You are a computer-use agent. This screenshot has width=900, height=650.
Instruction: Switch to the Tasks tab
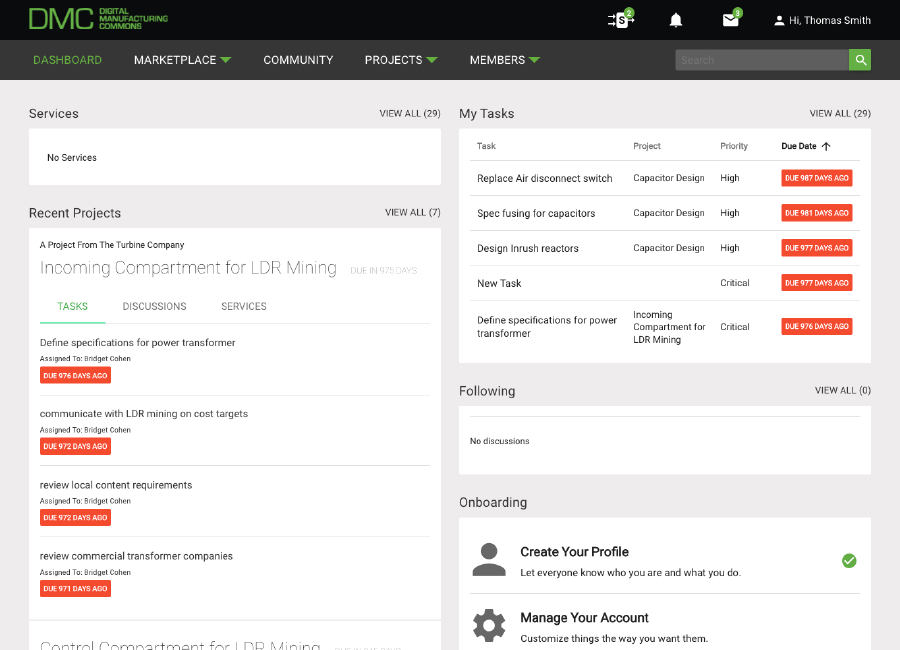coord(72,307)
